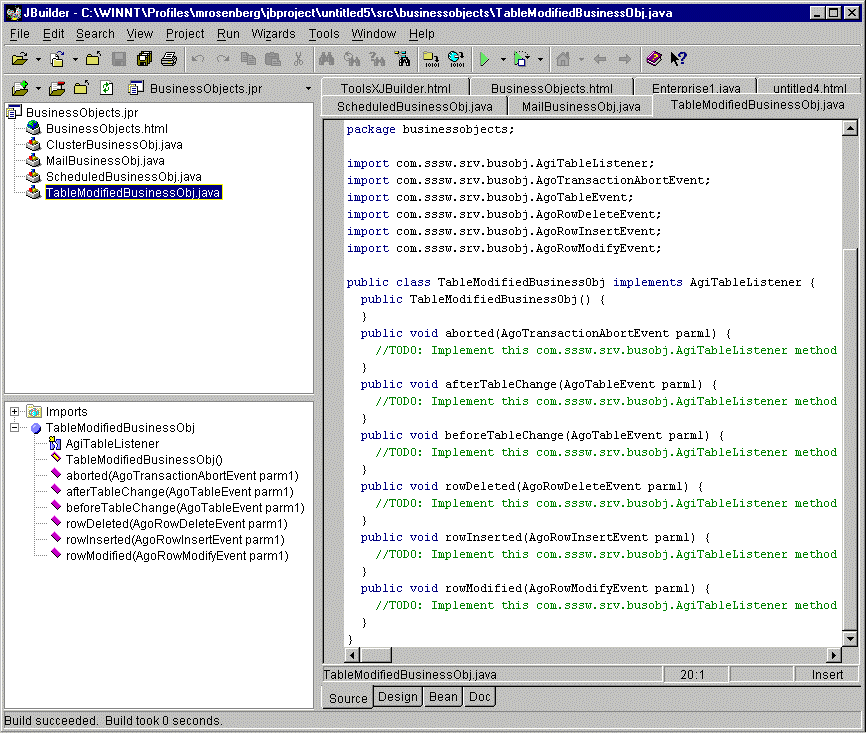The width and height of the screenshot is (866, 733).
Task: Select rowModified method in structure pane
Action: tap(177, 556)
